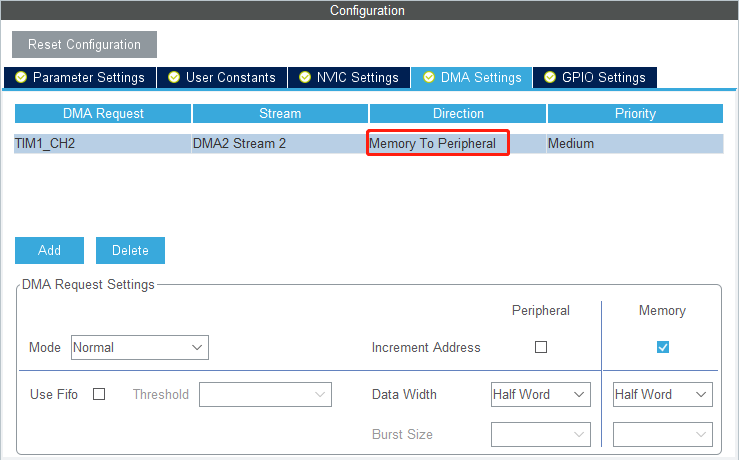
Task: Go to the GPIO Settings tab
Action: pyautogui.click(x=595, y=77)
